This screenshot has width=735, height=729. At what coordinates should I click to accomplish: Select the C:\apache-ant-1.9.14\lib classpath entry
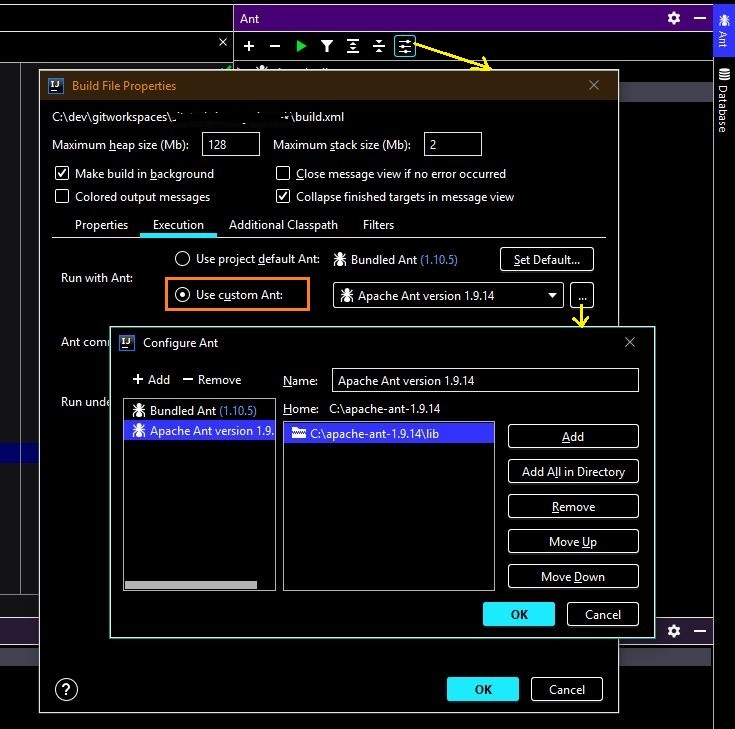[389, 433]
